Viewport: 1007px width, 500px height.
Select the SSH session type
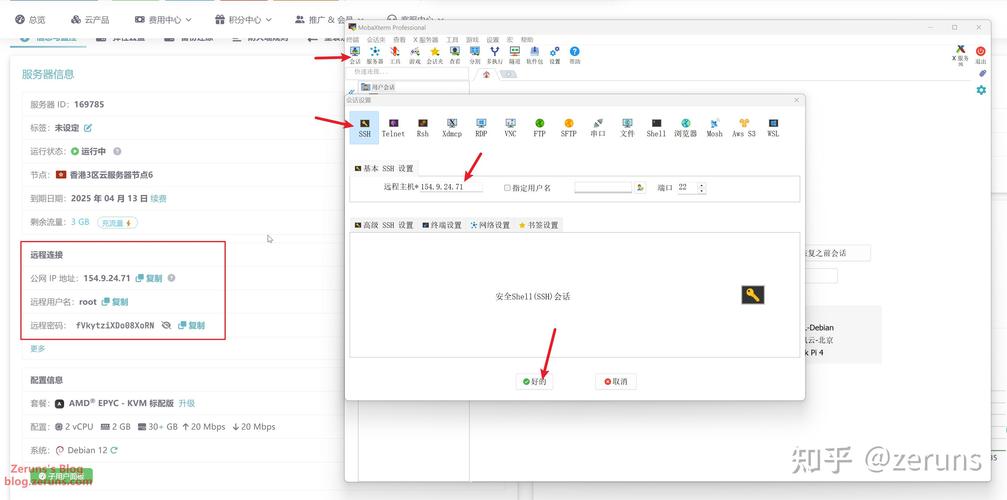coord(364,127)
